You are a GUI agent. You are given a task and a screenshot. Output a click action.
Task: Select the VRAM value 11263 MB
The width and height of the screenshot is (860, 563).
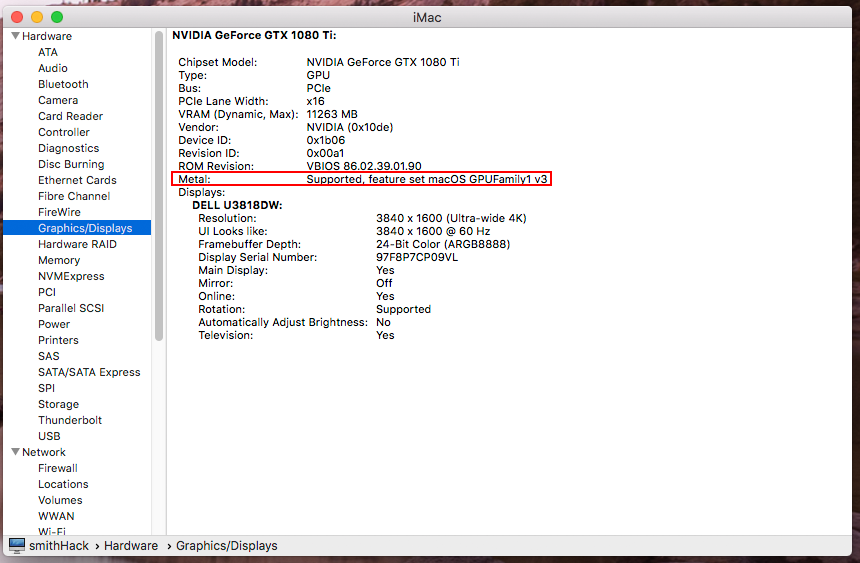tap(332, 114)
